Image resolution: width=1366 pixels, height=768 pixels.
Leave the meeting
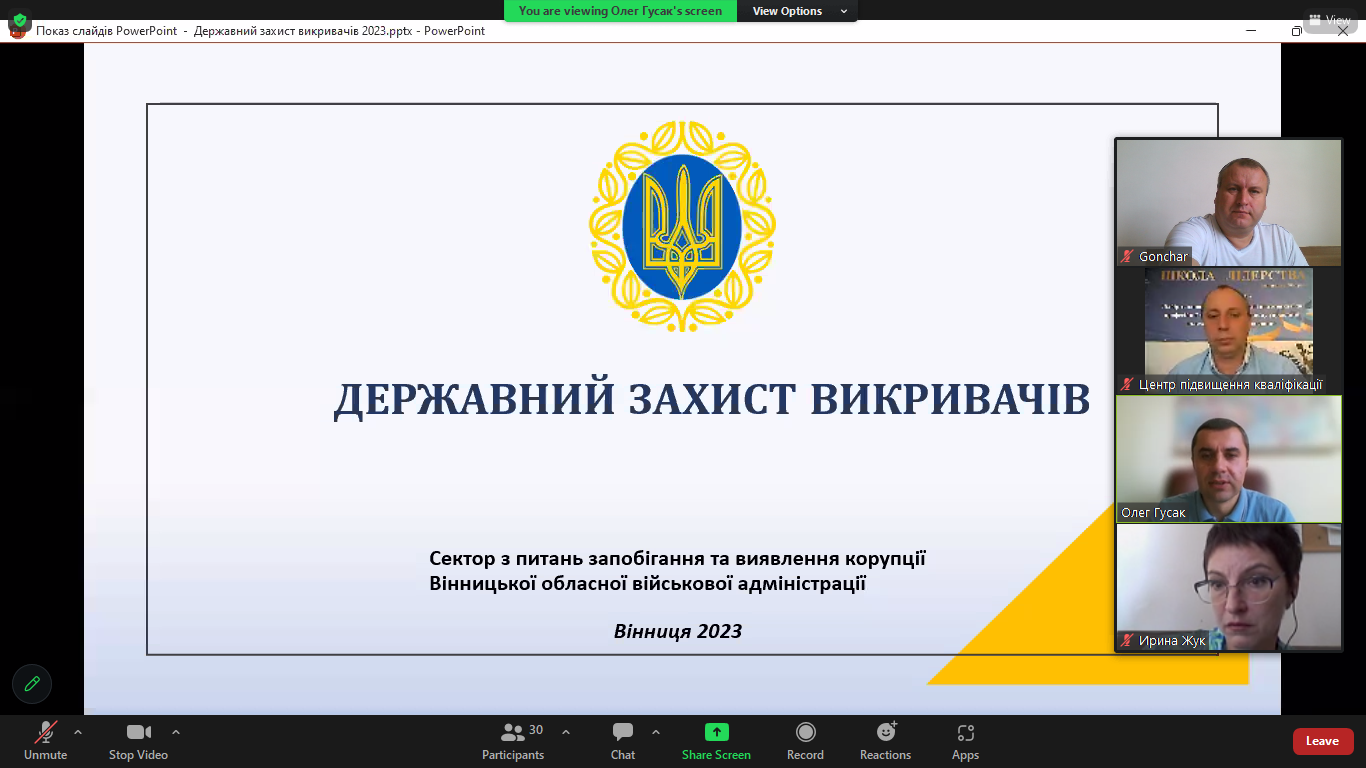click(1323, 741)
